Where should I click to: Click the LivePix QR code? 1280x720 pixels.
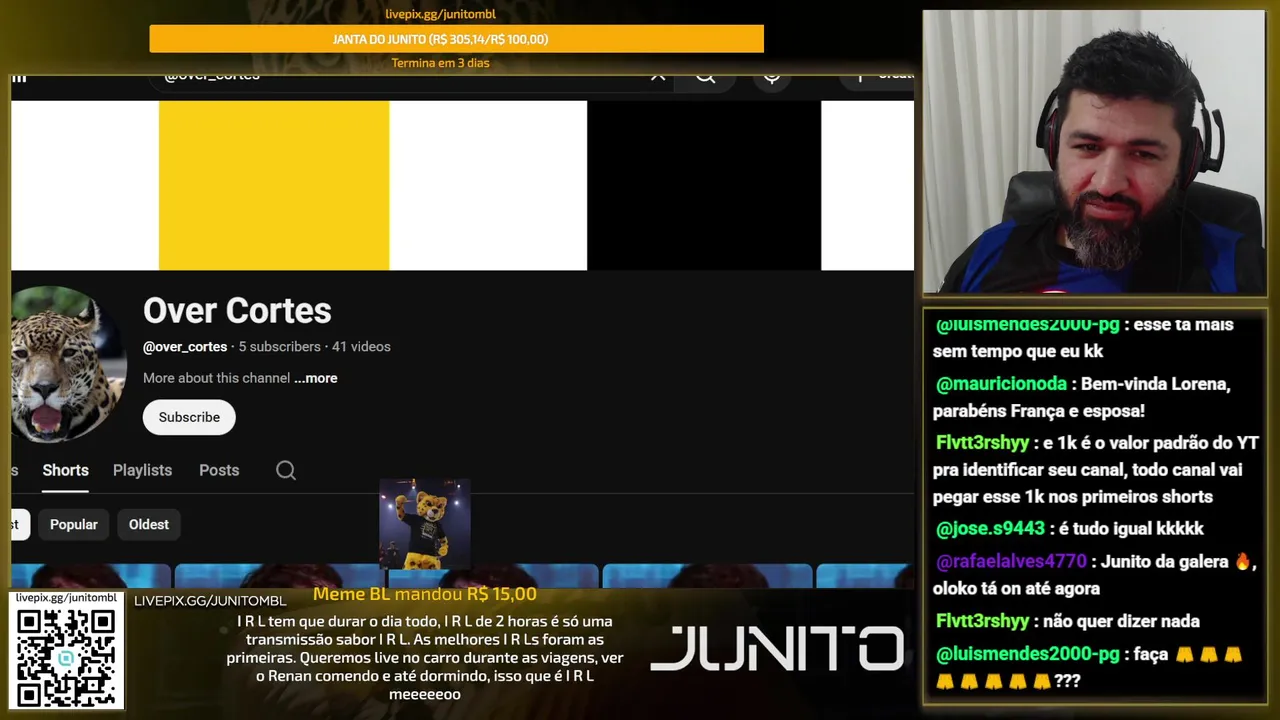tap(66, 656)
